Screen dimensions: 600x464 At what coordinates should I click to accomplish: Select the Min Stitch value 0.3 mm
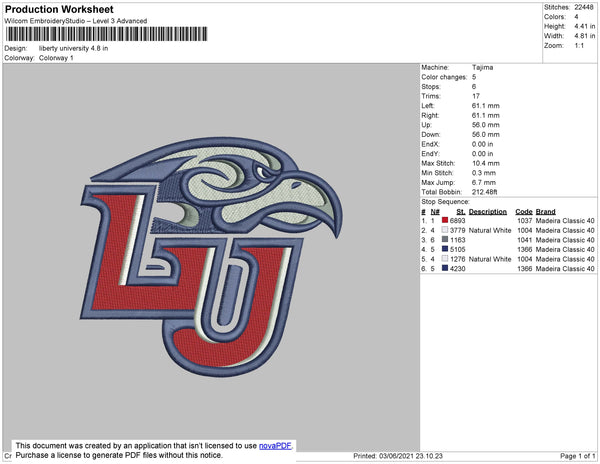[484, 173]
